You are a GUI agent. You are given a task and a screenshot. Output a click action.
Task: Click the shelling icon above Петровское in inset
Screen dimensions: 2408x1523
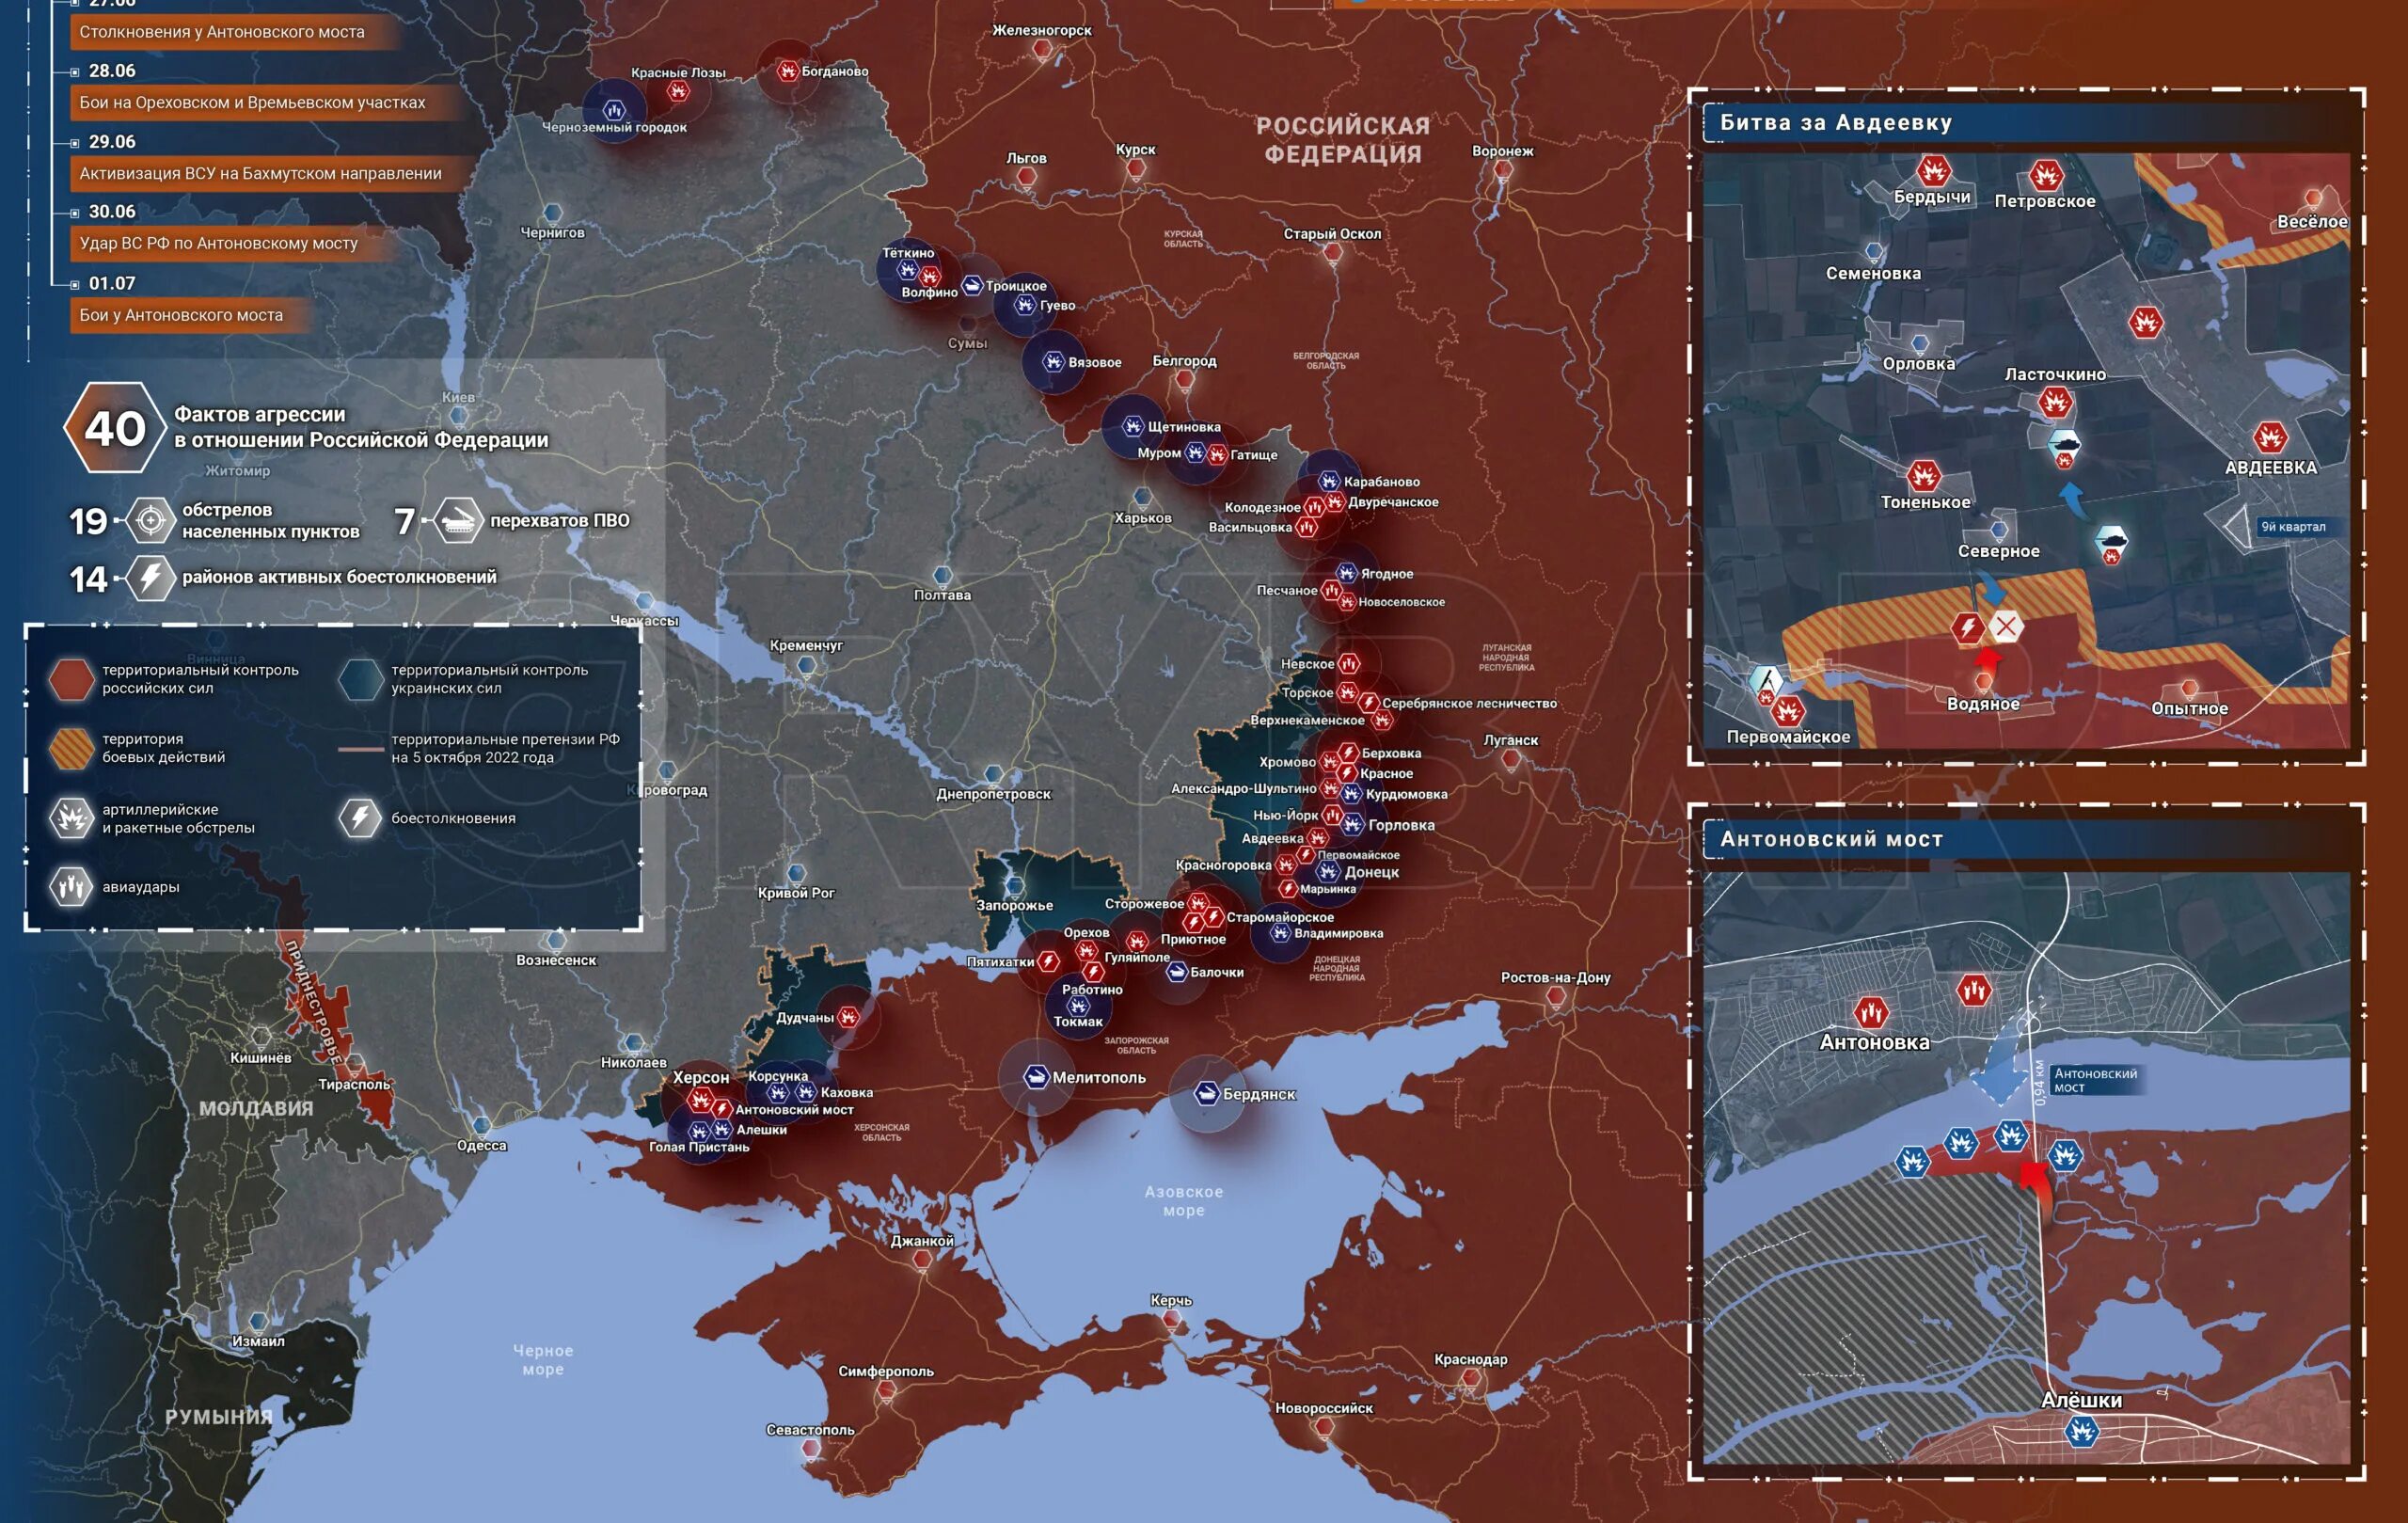coord(2046,176)
